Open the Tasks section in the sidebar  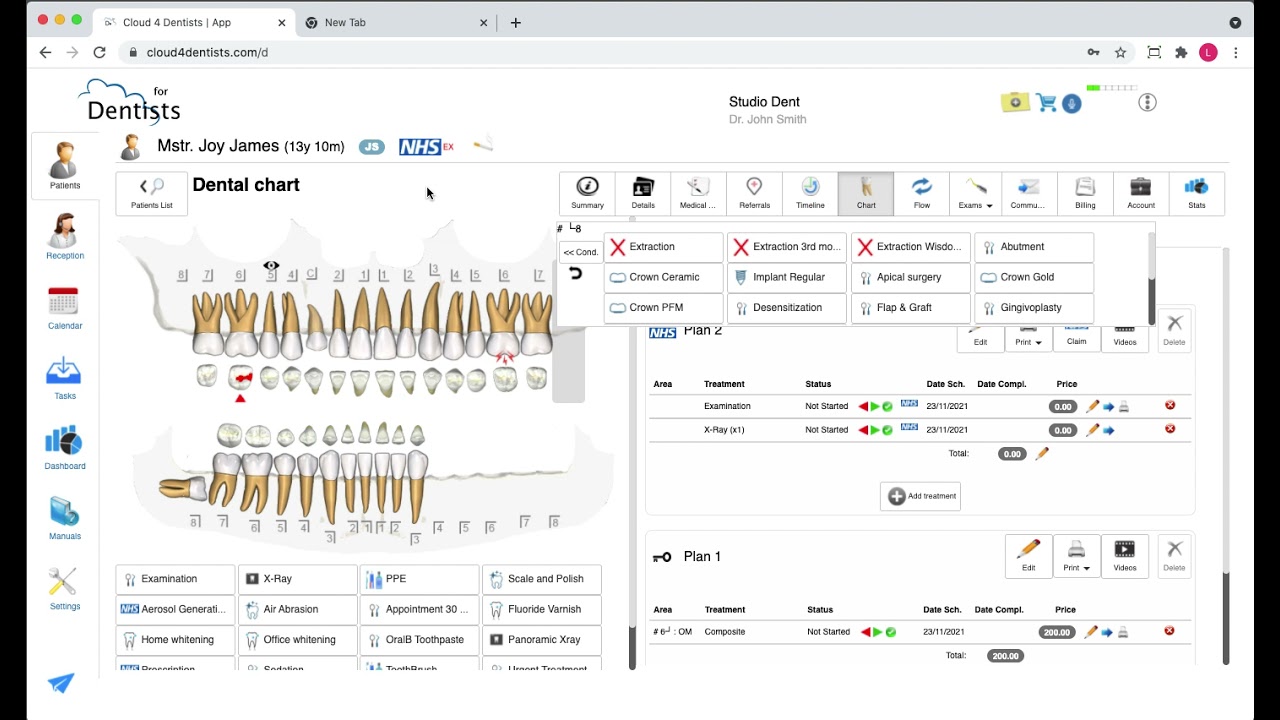[65, 378]
